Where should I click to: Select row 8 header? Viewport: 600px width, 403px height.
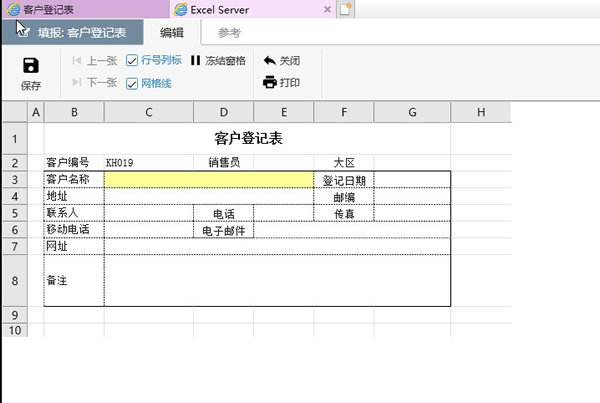(14, 281)
